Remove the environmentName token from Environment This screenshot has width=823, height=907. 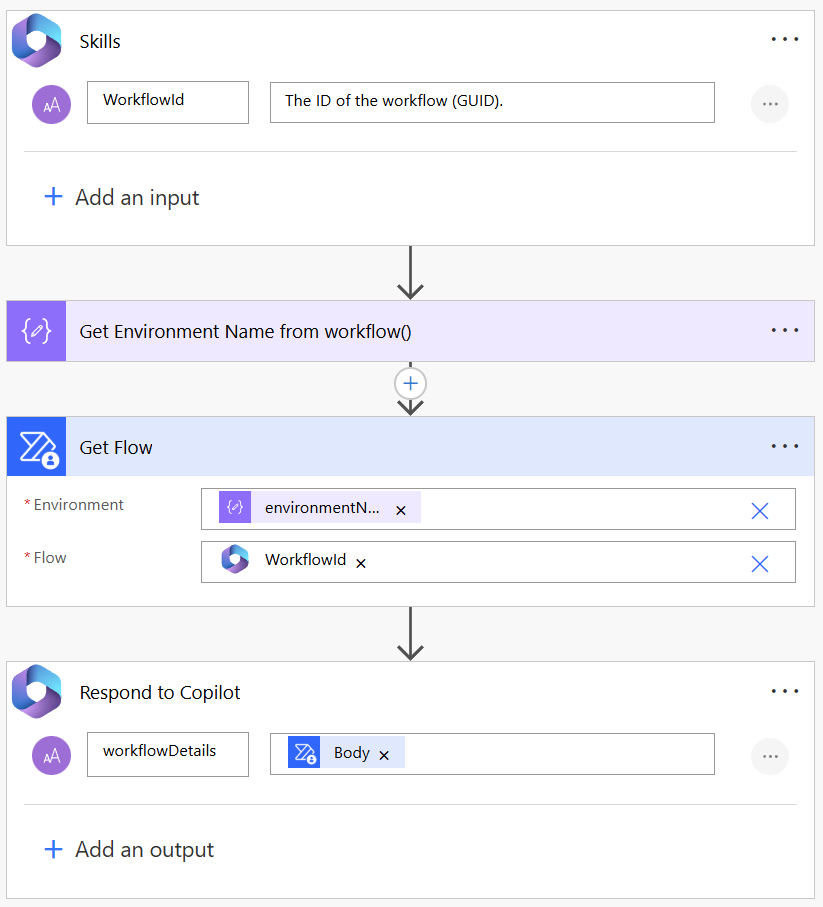(x=401, y=510)
